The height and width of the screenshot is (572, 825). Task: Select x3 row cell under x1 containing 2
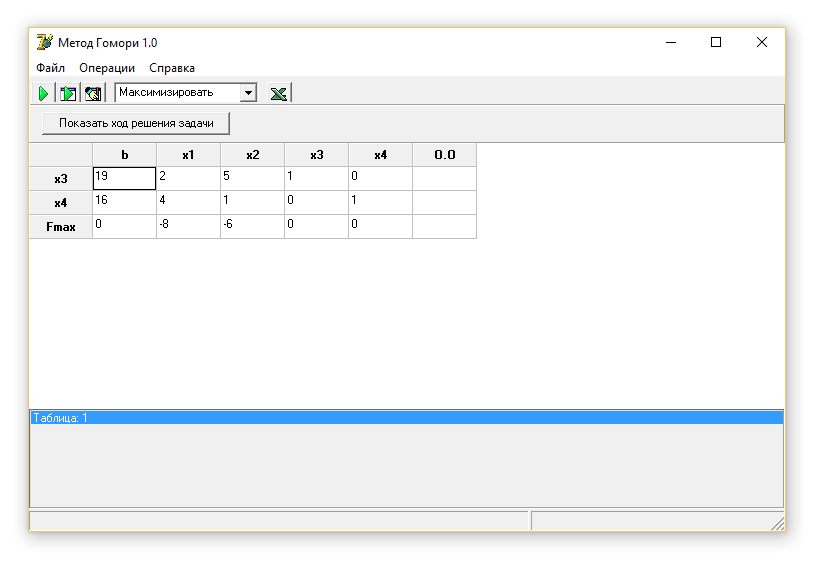pyautogui.click(x=188, y=178)
